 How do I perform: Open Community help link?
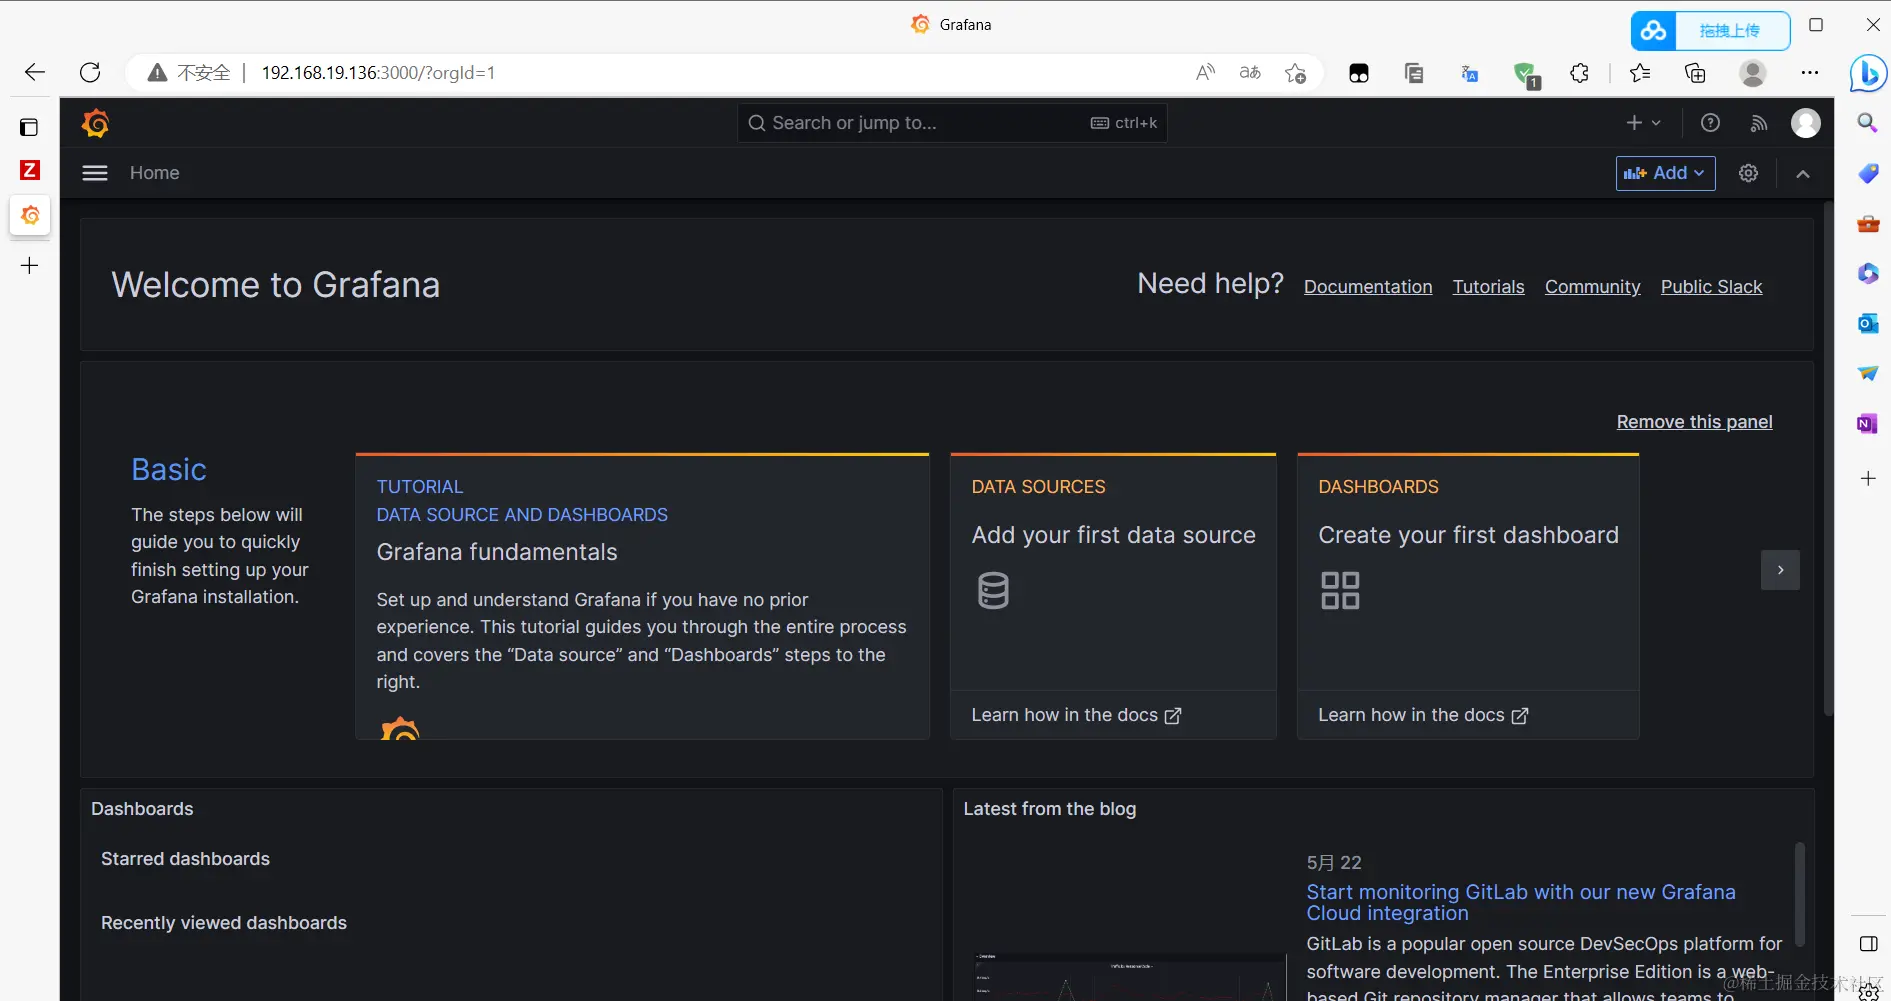pos(1592,287)
